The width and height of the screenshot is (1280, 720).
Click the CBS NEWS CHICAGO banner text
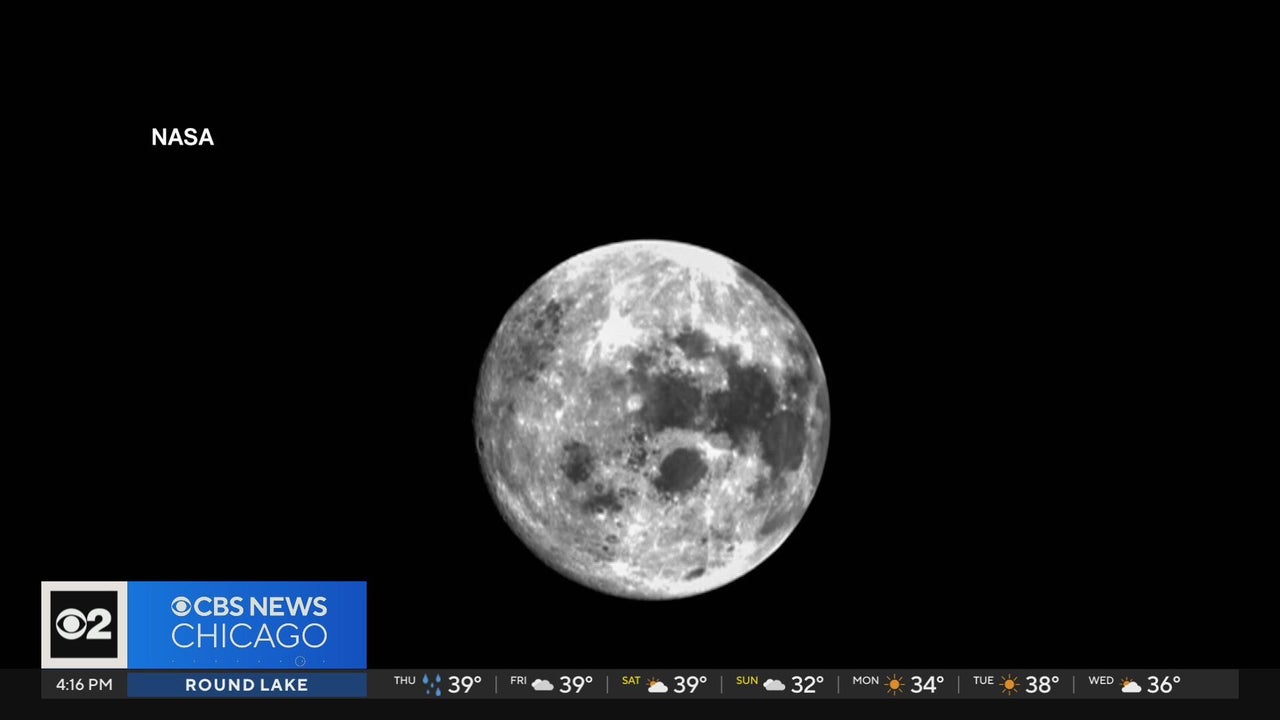(249, 621)
